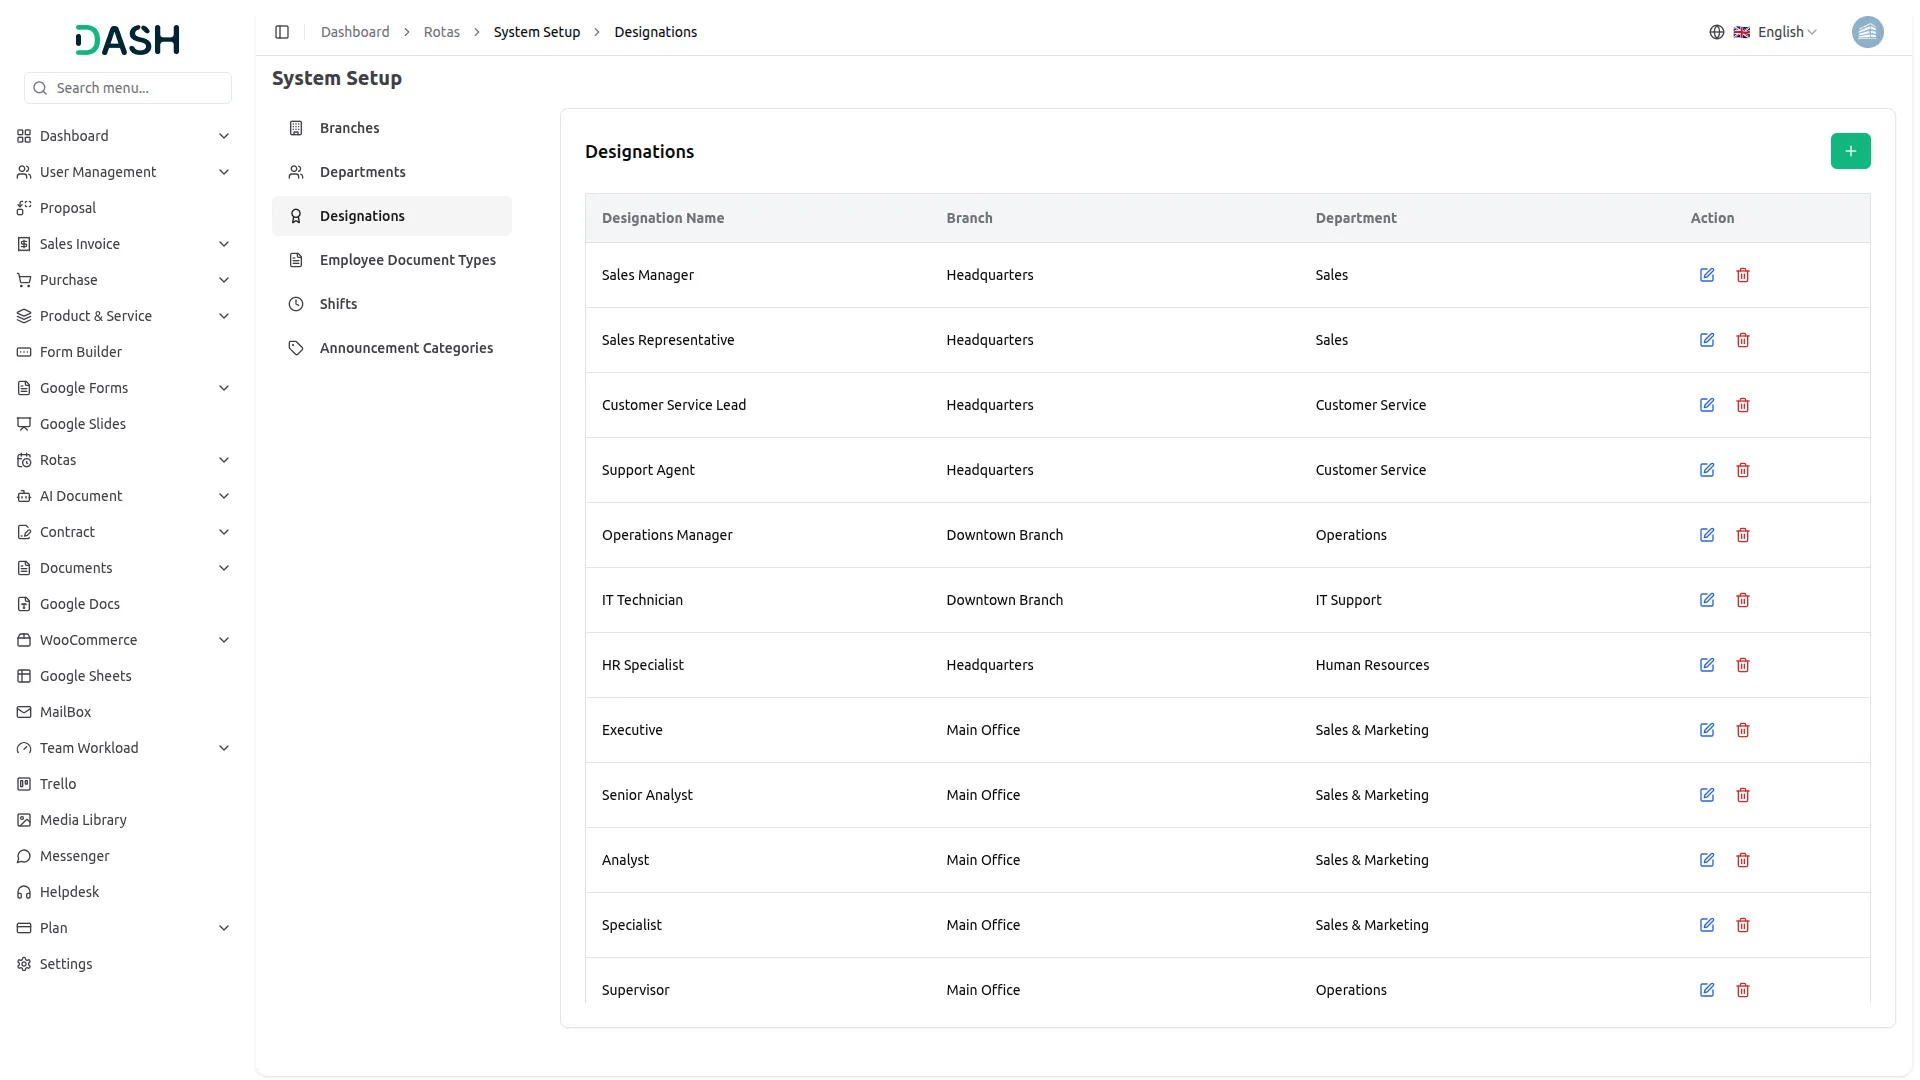The image size is (1920, 1080).
Task: Delete the Support Agent row
Action: (x=1743, y=470)
